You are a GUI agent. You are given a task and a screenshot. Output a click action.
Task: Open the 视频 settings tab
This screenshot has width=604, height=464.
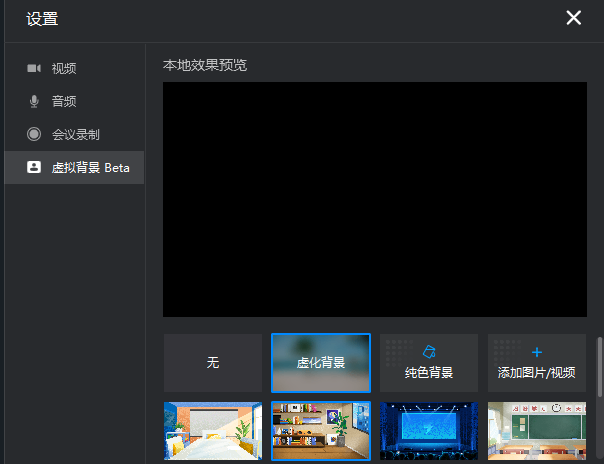pos(64,68)
